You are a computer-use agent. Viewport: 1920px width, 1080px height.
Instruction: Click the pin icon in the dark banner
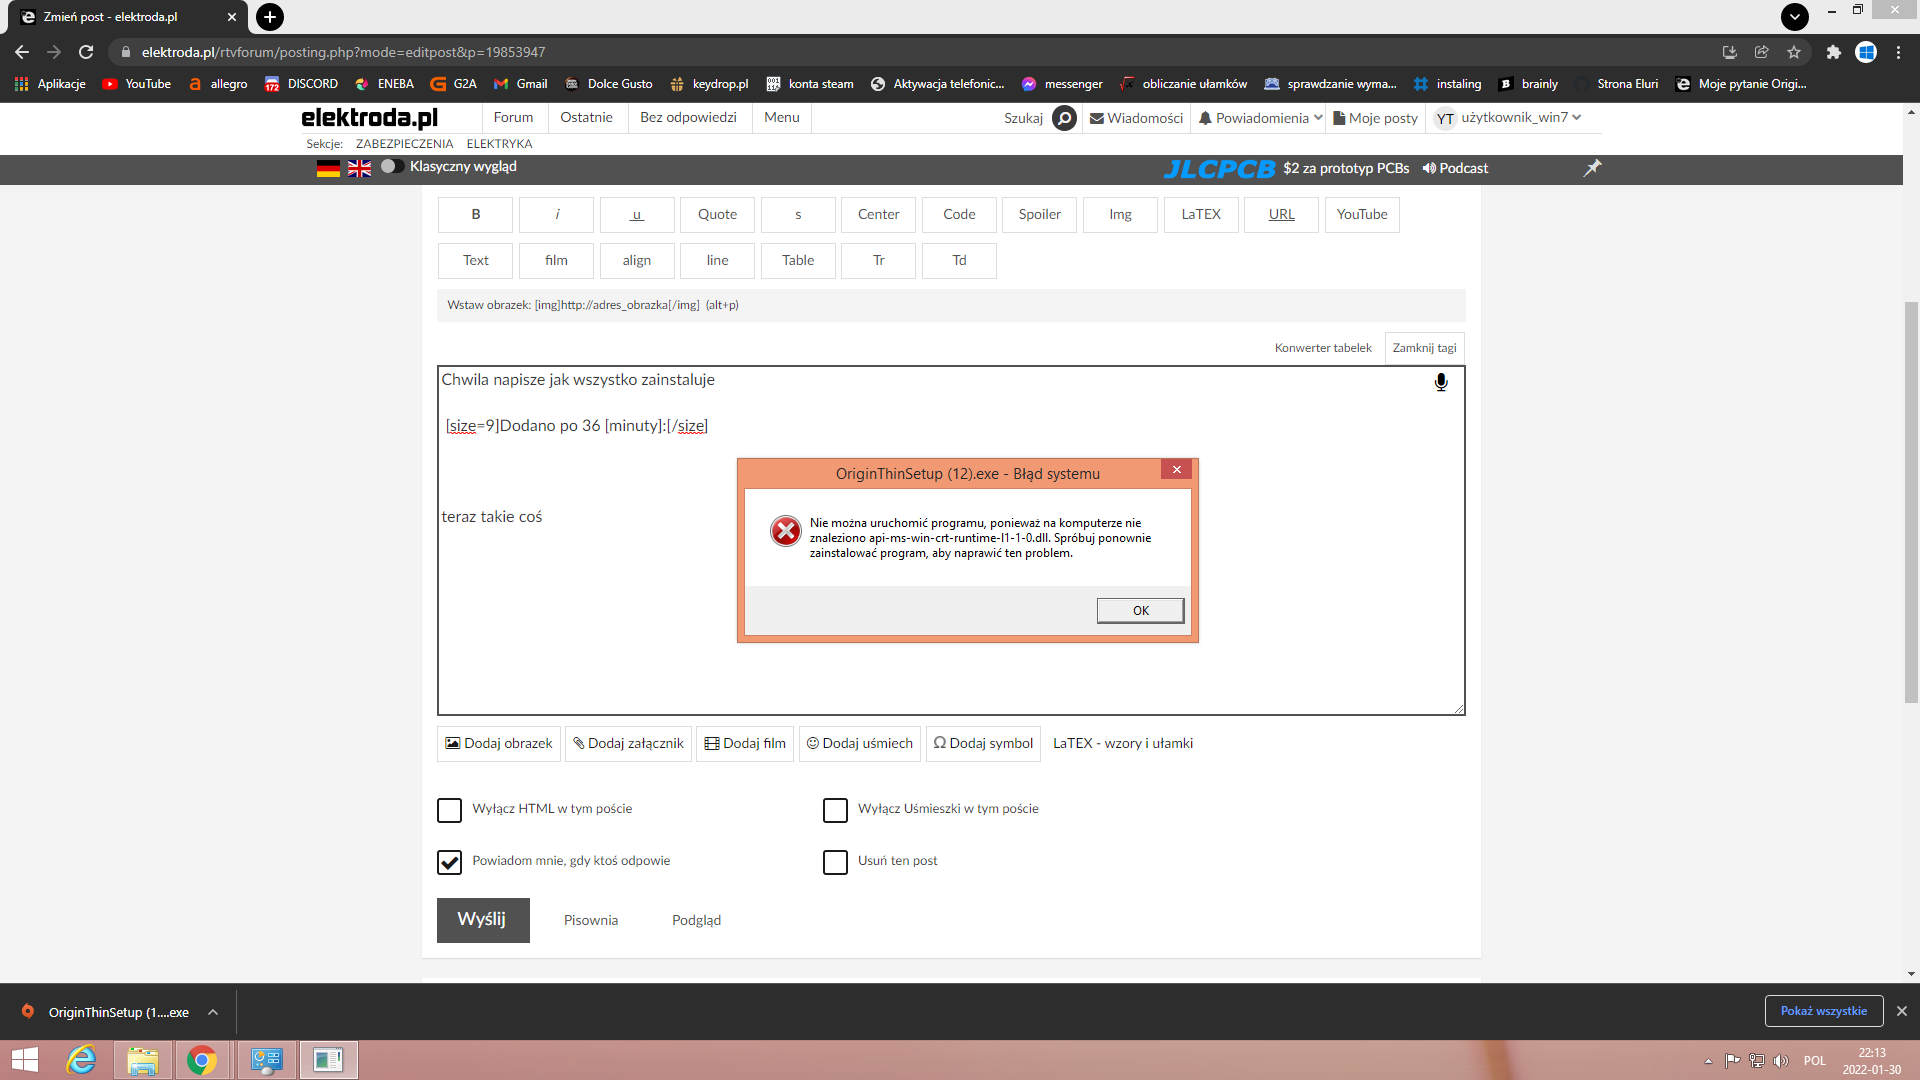[x=1592, y=168]
